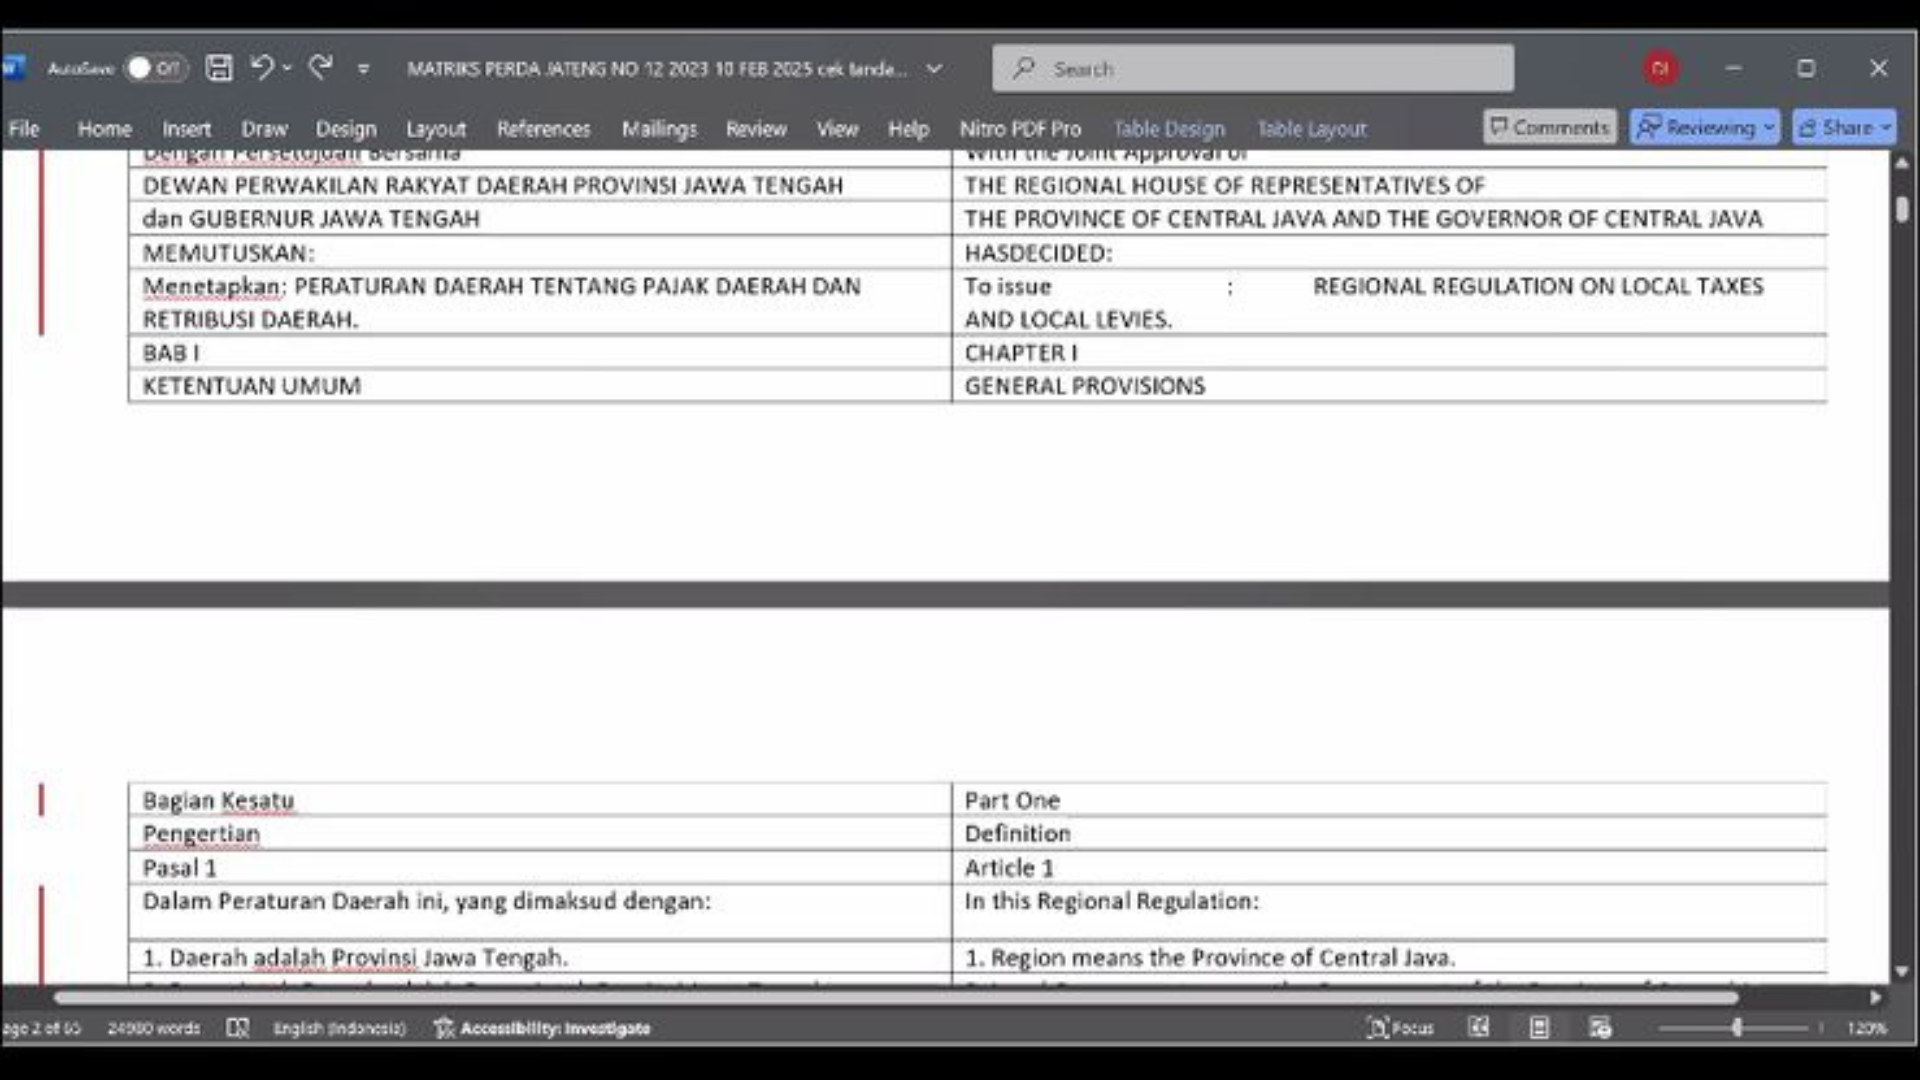The width and height of the screenshot is (1920, 1080).
Task: Open the Share dropdown button
Action: [1844, 127]
